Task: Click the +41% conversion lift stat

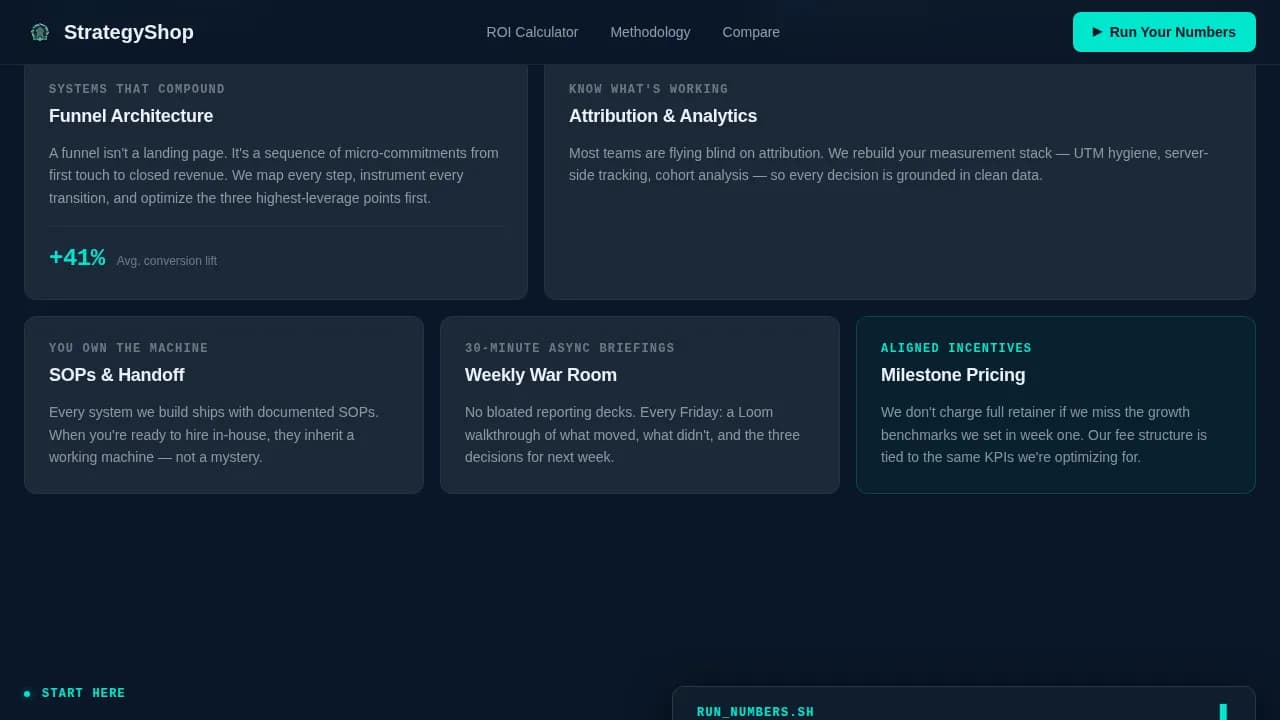Action: pos(77,257)
